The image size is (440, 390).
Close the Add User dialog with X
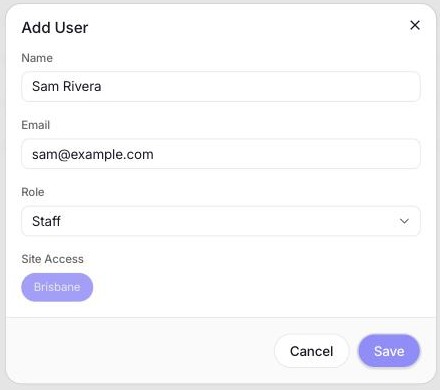(415, 25)
